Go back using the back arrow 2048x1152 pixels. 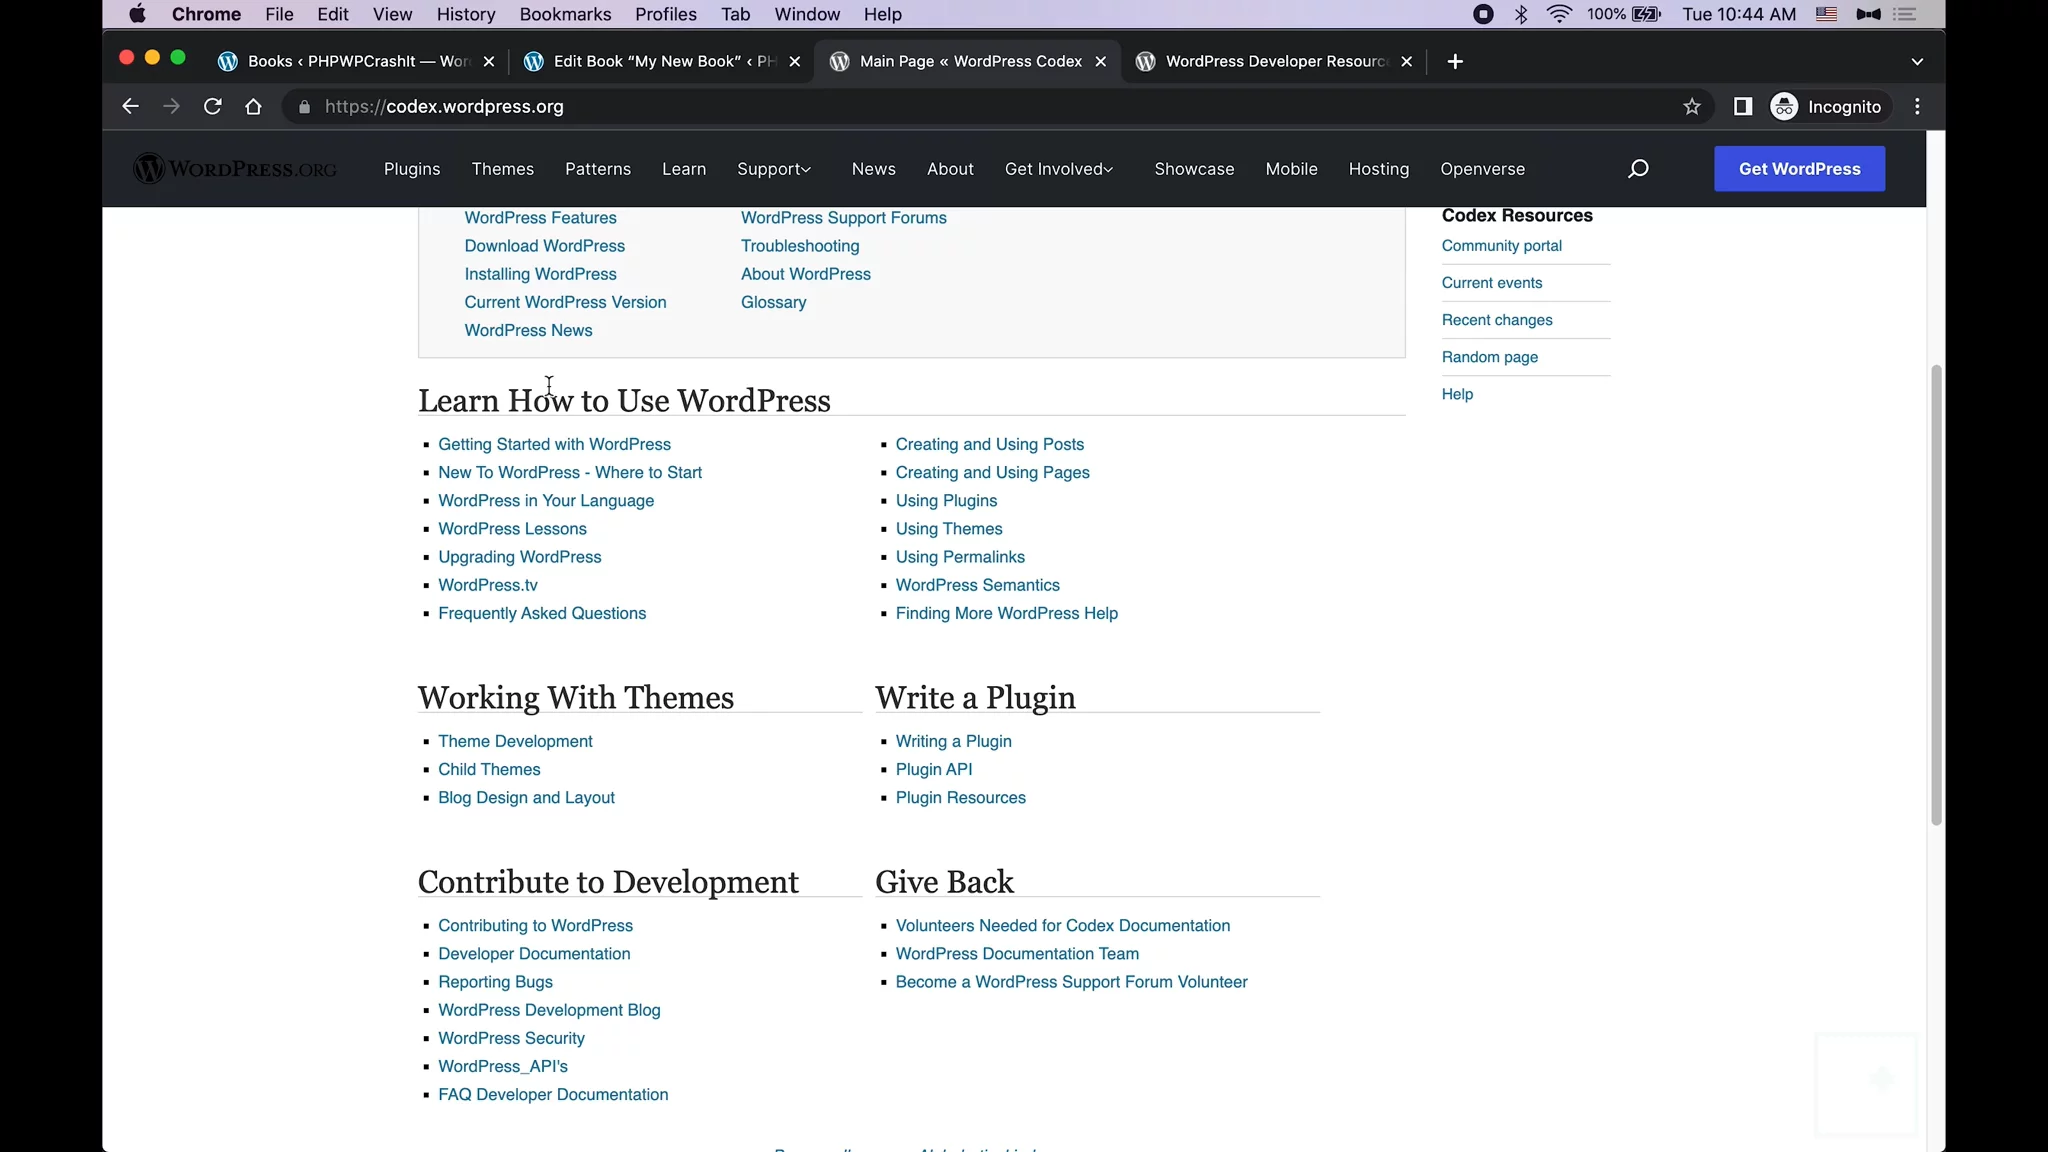click(x=130, y=107)
